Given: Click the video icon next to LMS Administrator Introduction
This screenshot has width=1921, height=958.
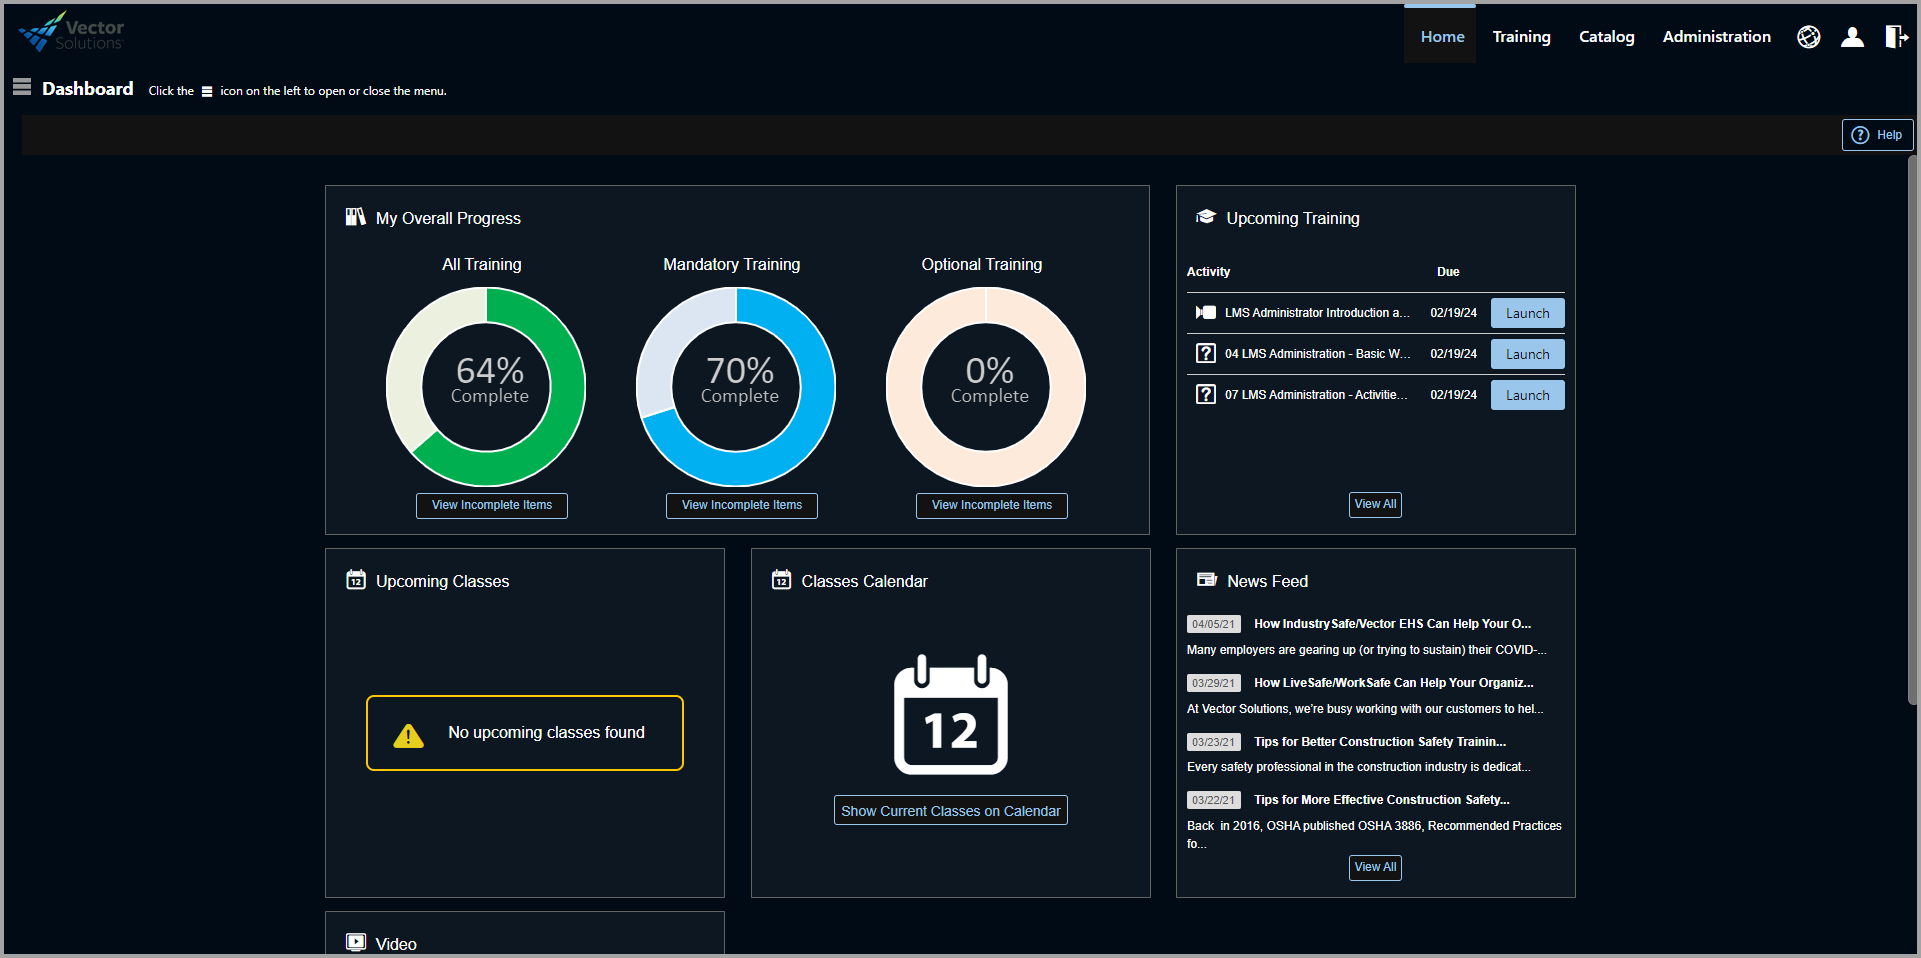Looking at the screenshot, I should click(1205, 312).
